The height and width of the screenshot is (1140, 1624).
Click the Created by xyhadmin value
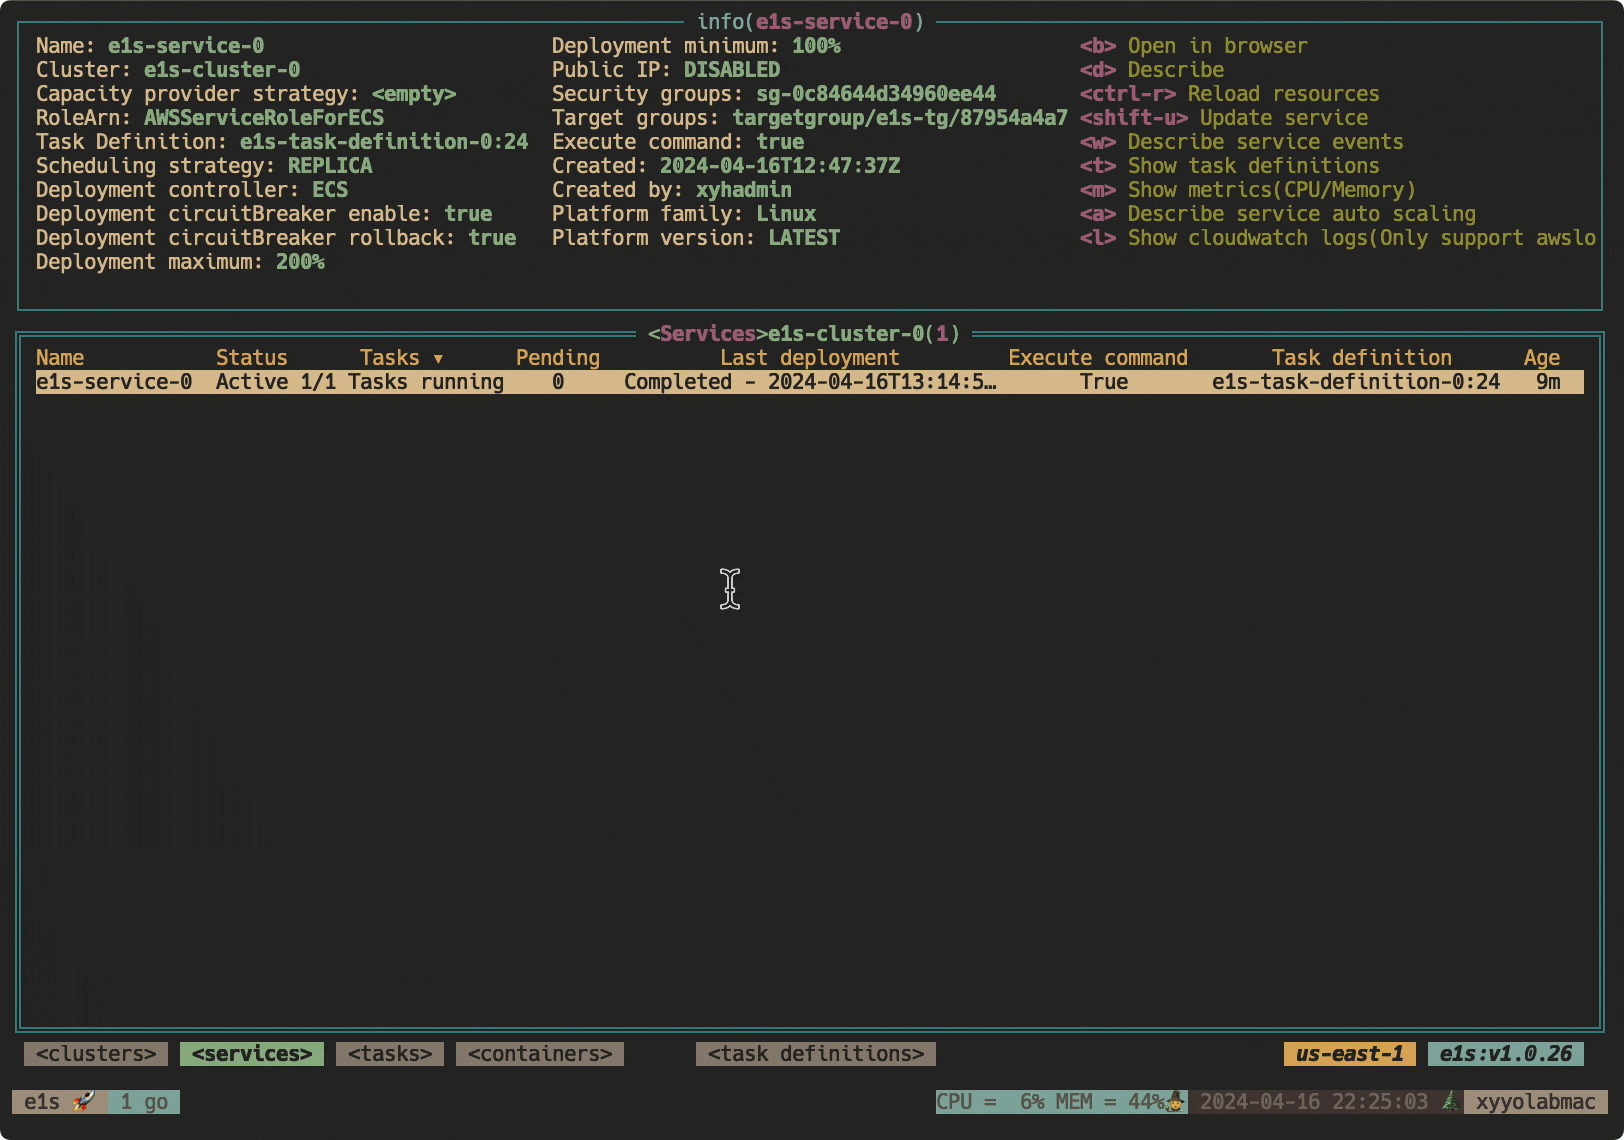744,190
